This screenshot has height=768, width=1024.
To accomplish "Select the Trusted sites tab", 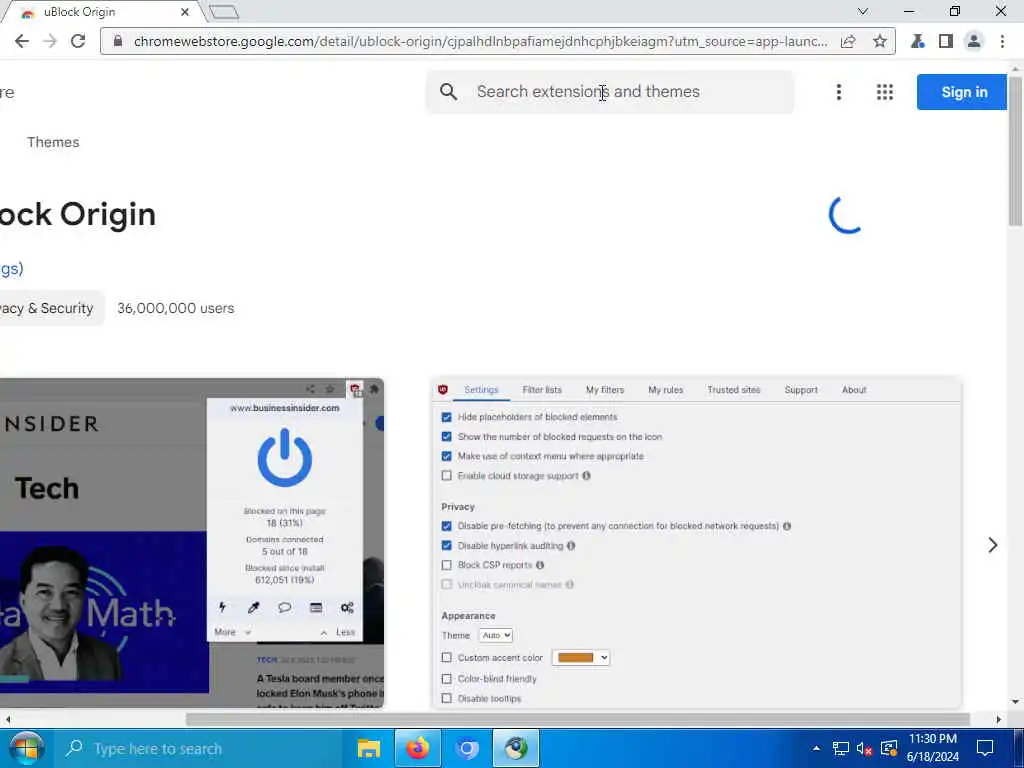I will click(734, 390).
